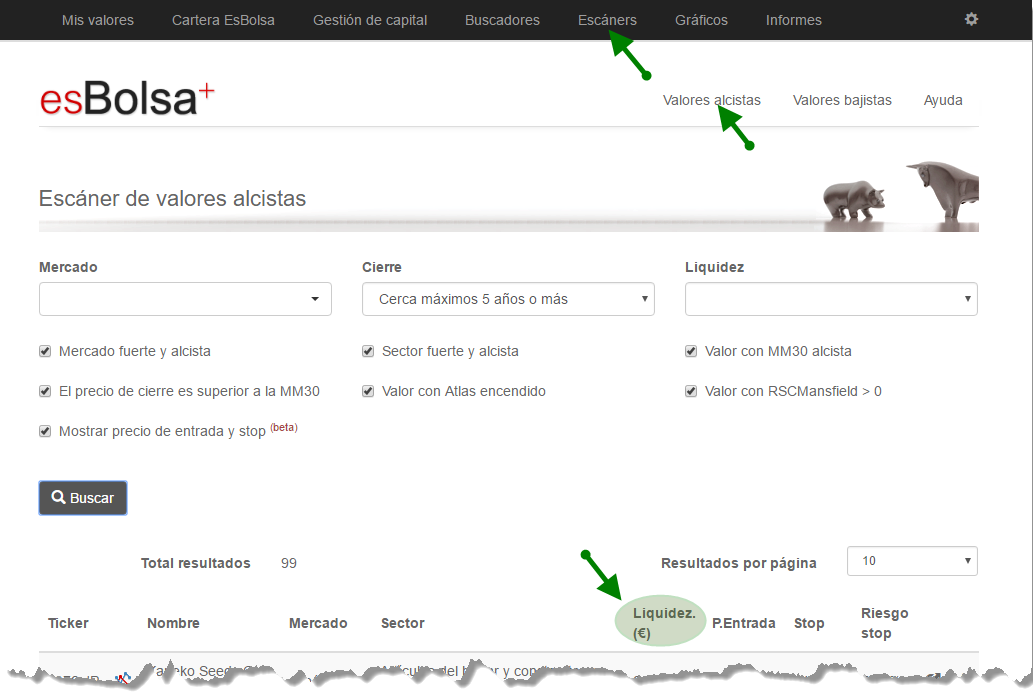The image size is (1033, 692).
Task: Go to Valores bajistas link
Action: tap(842, 100)
